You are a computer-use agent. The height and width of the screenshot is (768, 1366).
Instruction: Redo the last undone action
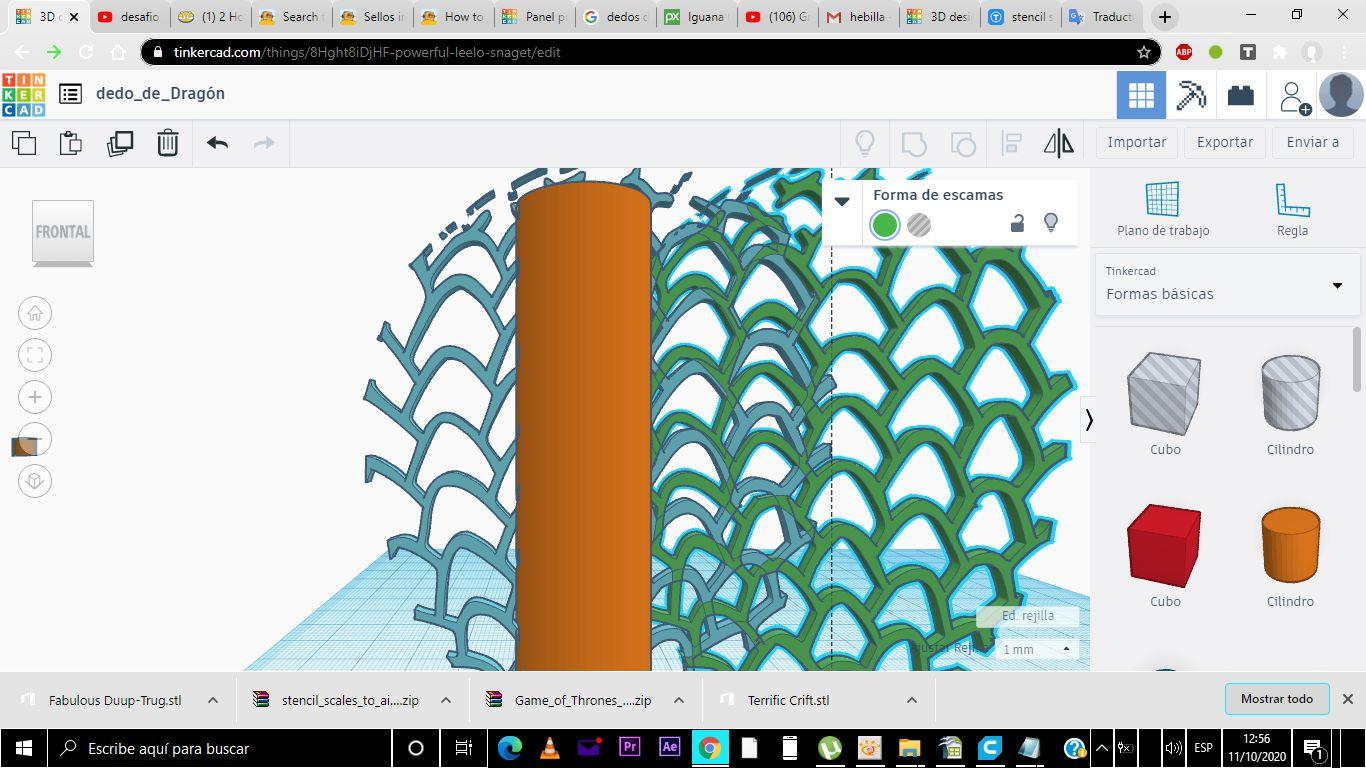264,143
